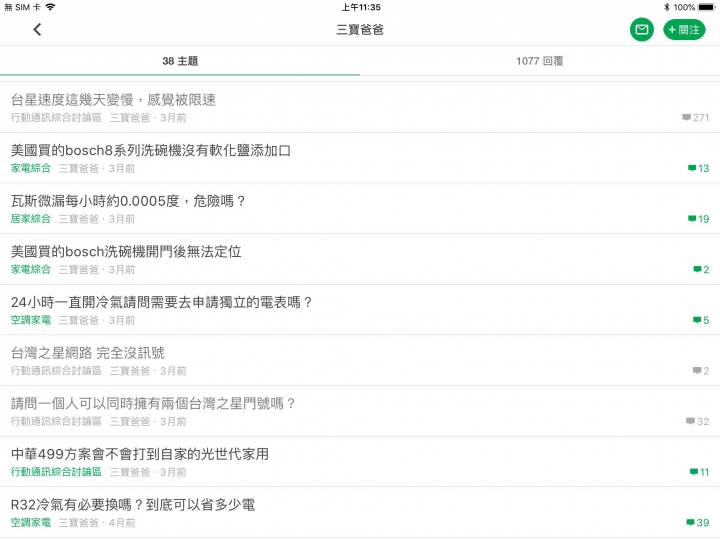
Task: Open 行動通訊綜合討論區 under 台星速度 thread
Action: [x=56, y=118]
